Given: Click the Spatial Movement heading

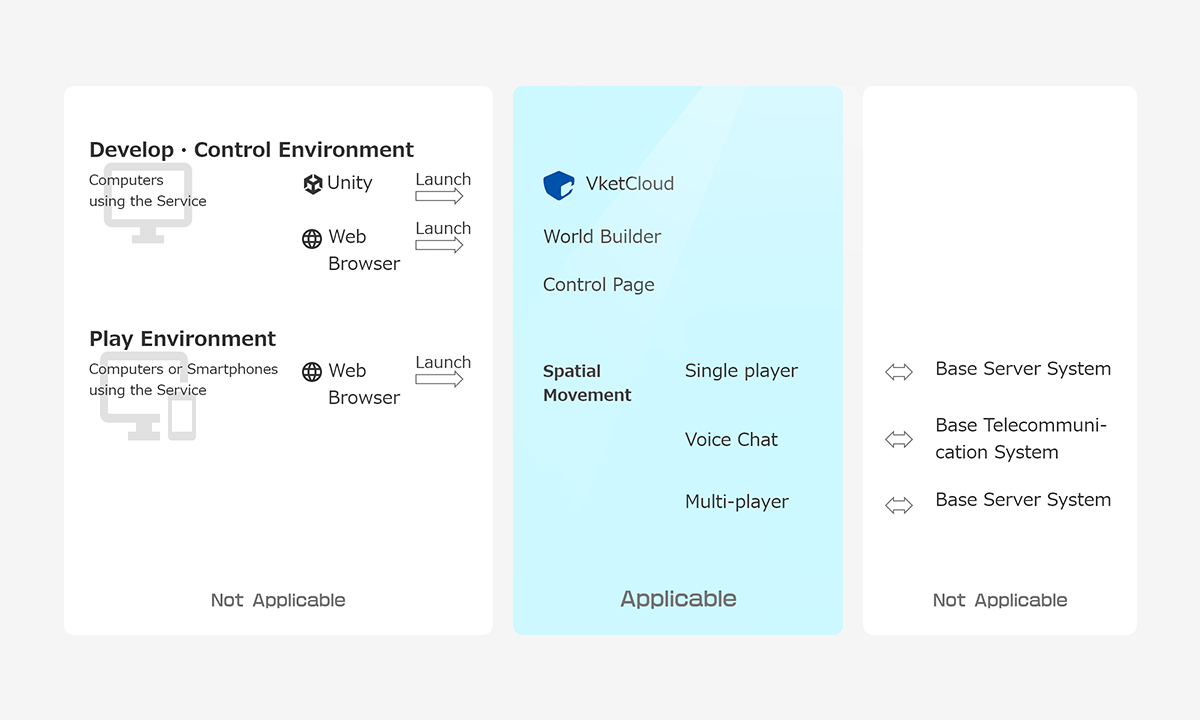Looking at the screenshot, I should point(587,383).
